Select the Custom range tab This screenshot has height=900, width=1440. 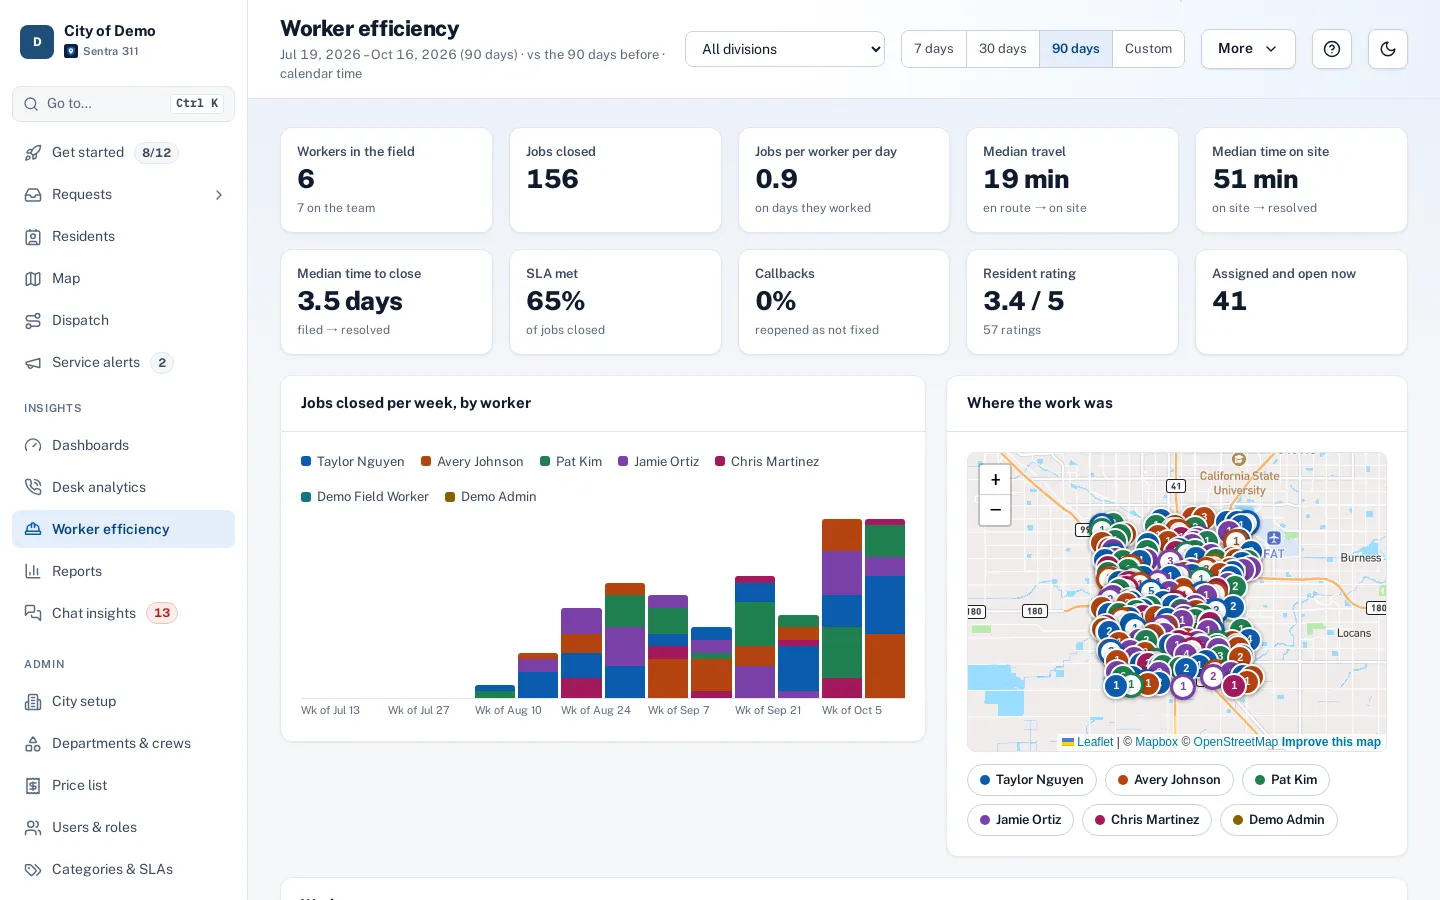(x=1148, y=49)
